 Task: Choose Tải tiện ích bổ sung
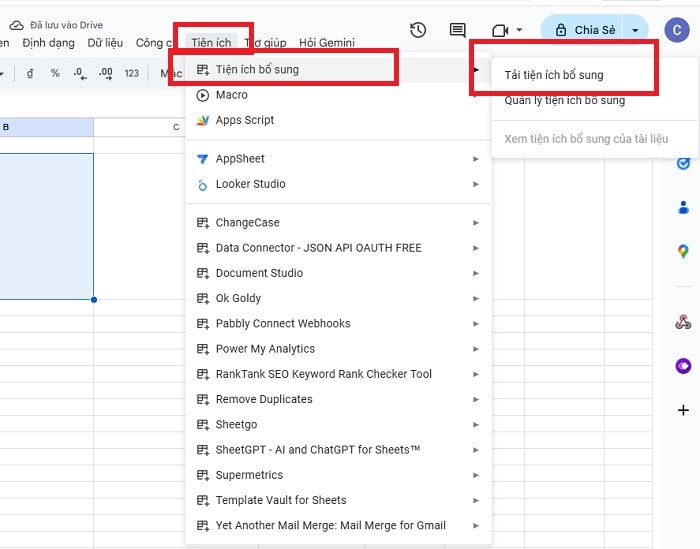pyautogui.click(x=554, y=75)
